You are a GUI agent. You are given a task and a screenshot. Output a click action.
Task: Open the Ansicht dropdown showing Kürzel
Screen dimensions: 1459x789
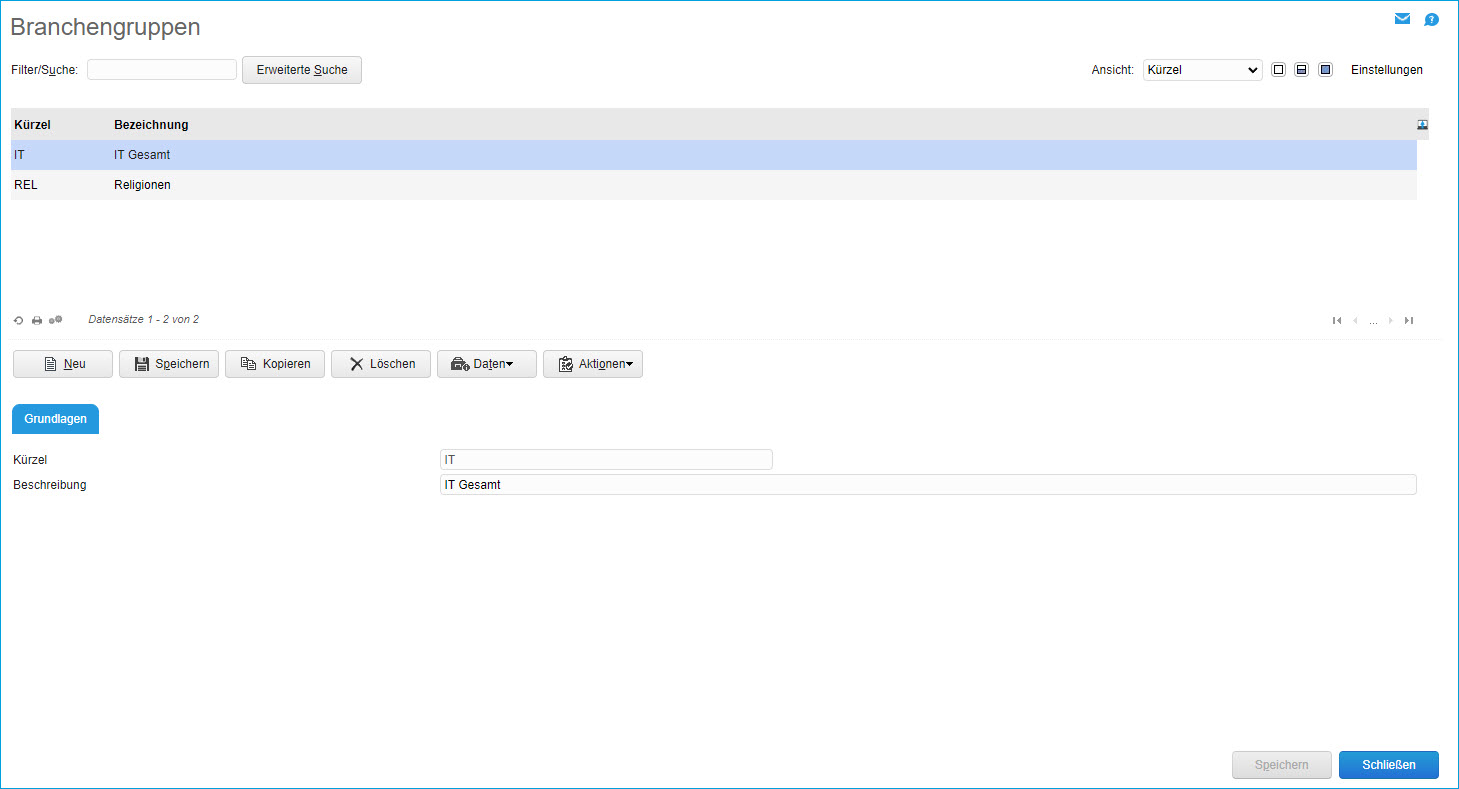(x=1202, y=70)
